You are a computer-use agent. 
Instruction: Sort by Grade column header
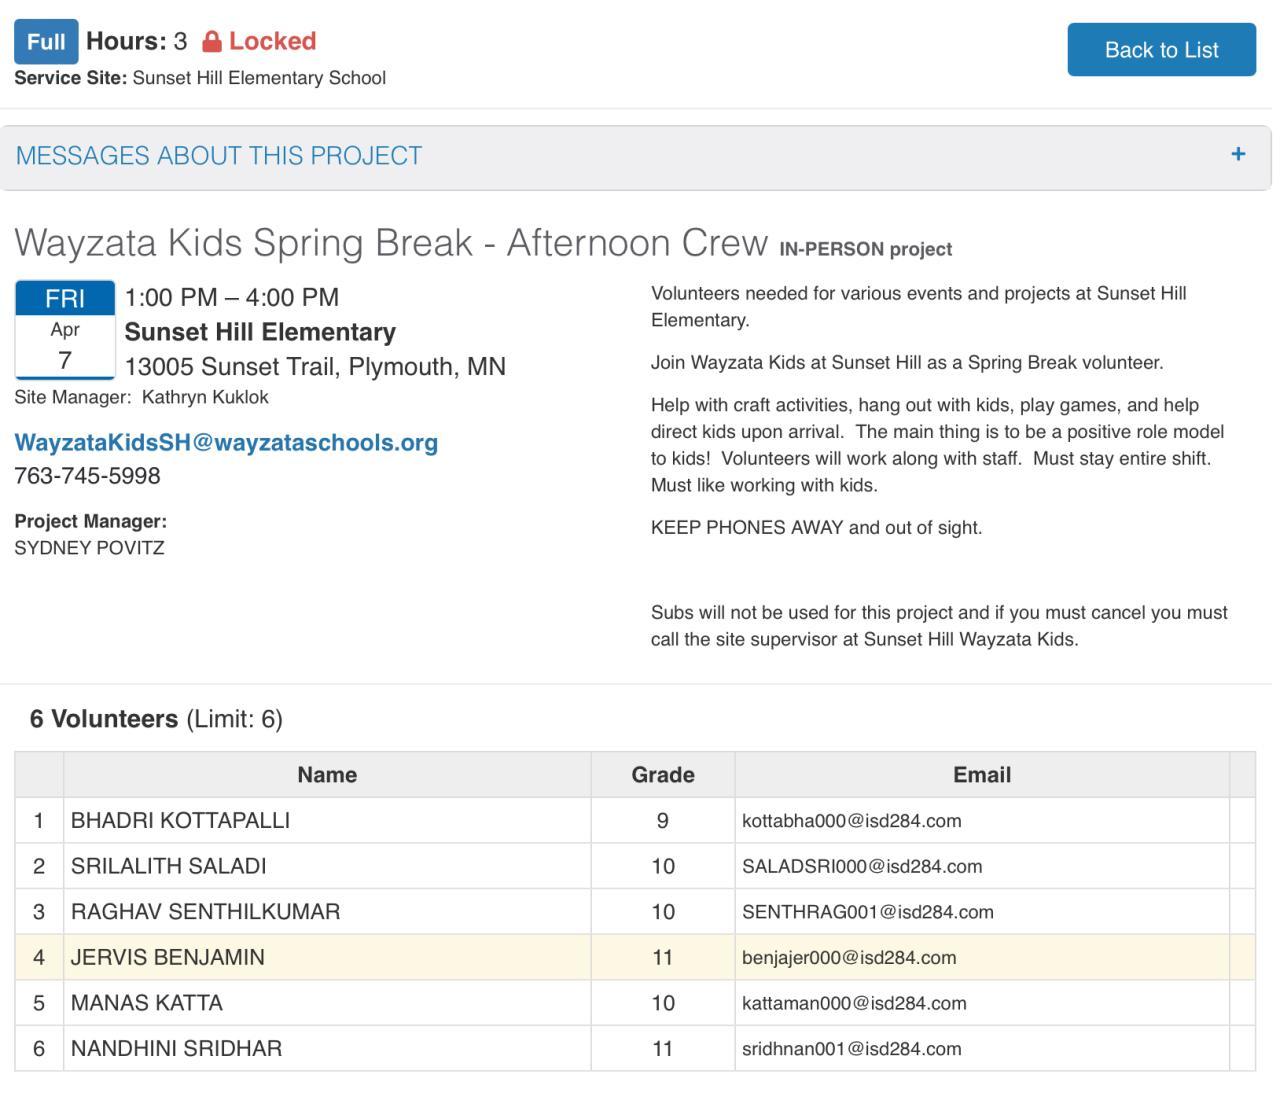pos(662,775)
